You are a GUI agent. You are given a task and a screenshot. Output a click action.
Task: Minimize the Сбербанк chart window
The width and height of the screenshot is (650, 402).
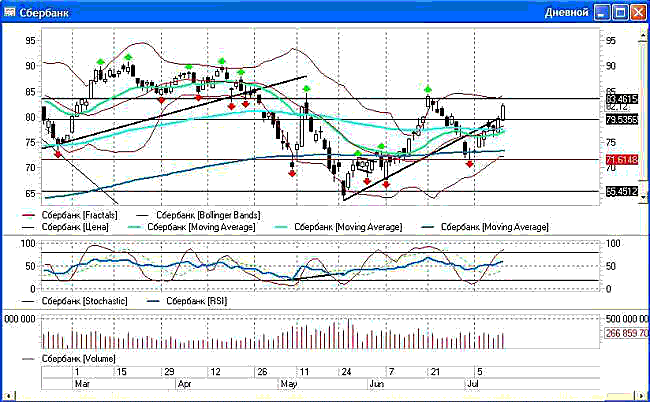[x=602, y=12]
